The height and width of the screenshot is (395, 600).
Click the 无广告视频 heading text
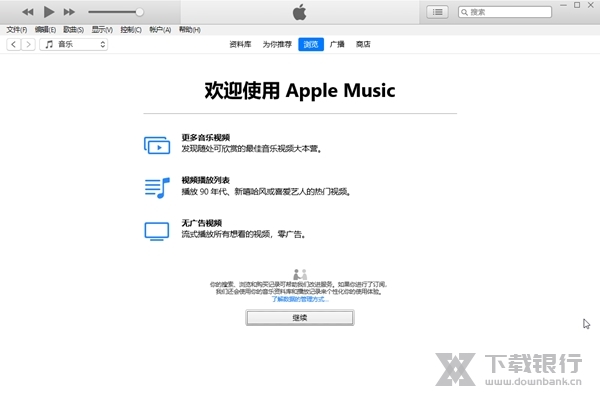click(202, 223)
